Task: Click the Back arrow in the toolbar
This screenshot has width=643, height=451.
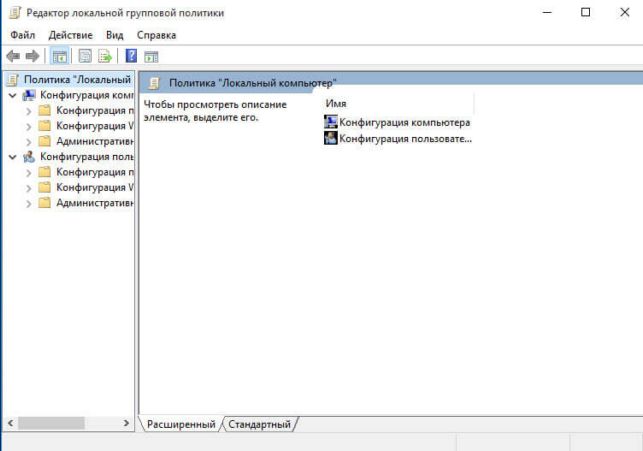Action: coord(13,56)
